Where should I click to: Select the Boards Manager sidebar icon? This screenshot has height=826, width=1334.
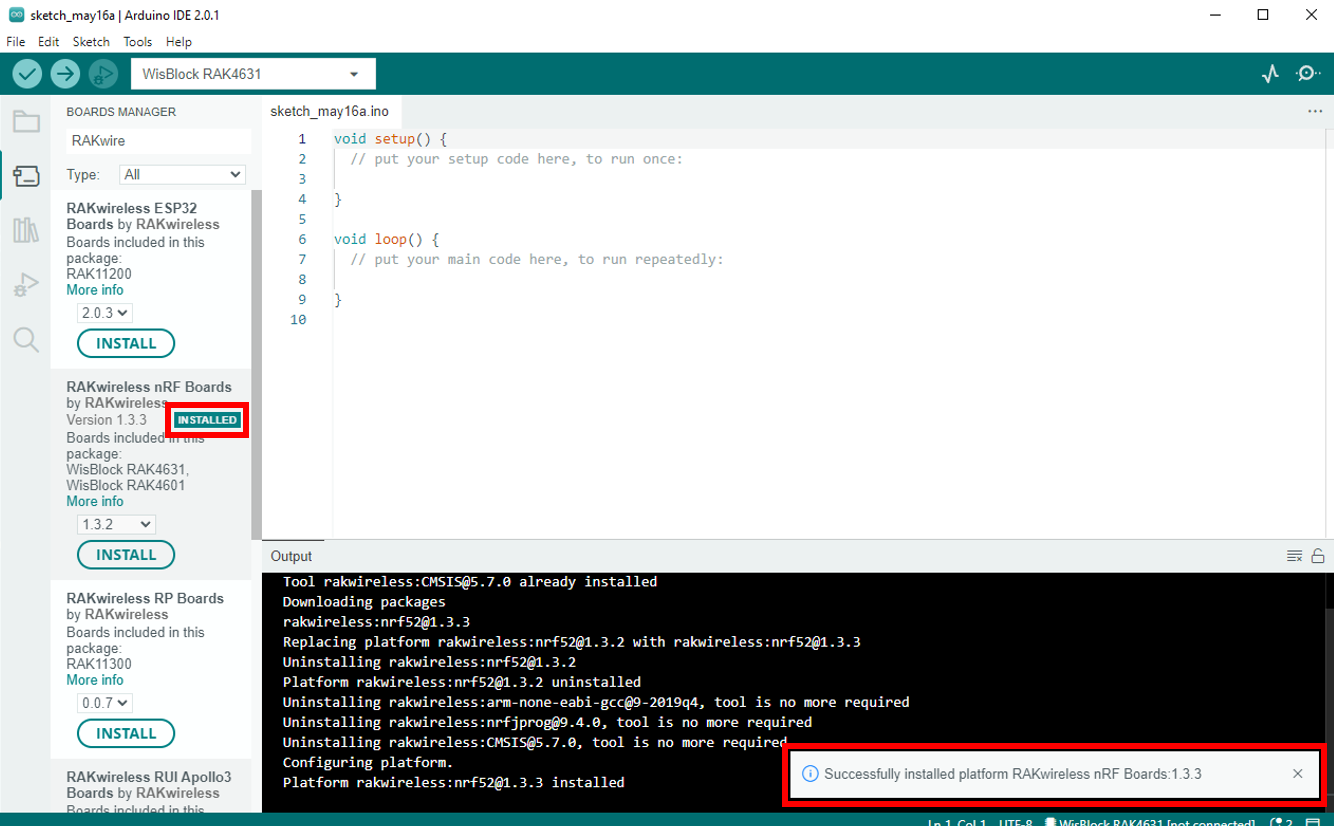click(26, 177)
